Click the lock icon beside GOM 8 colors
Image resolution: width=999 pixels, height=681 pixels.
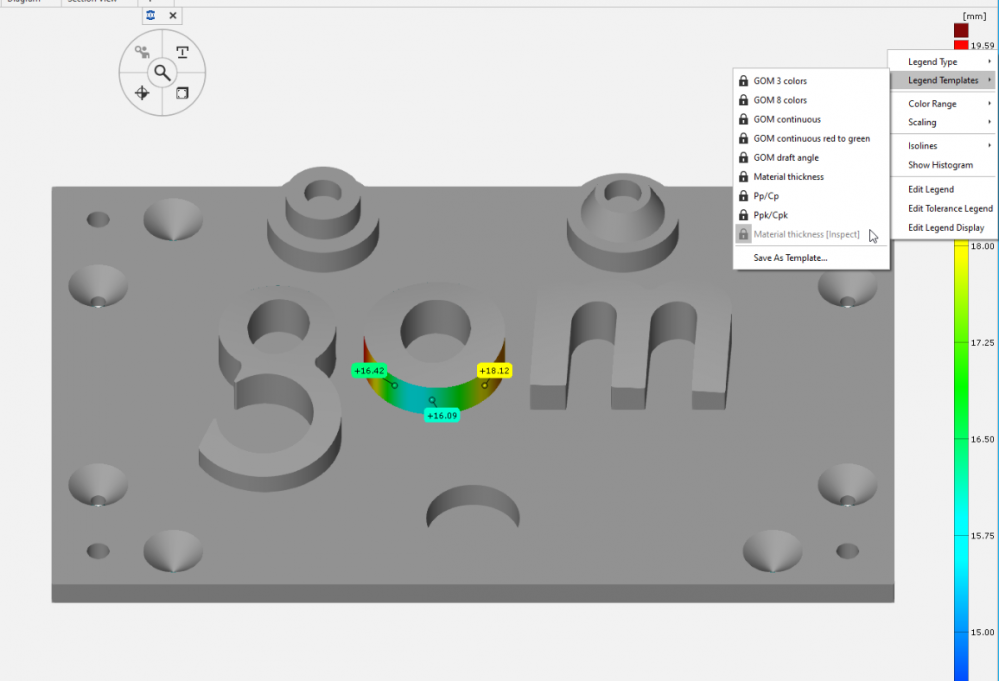coord(743,100)
